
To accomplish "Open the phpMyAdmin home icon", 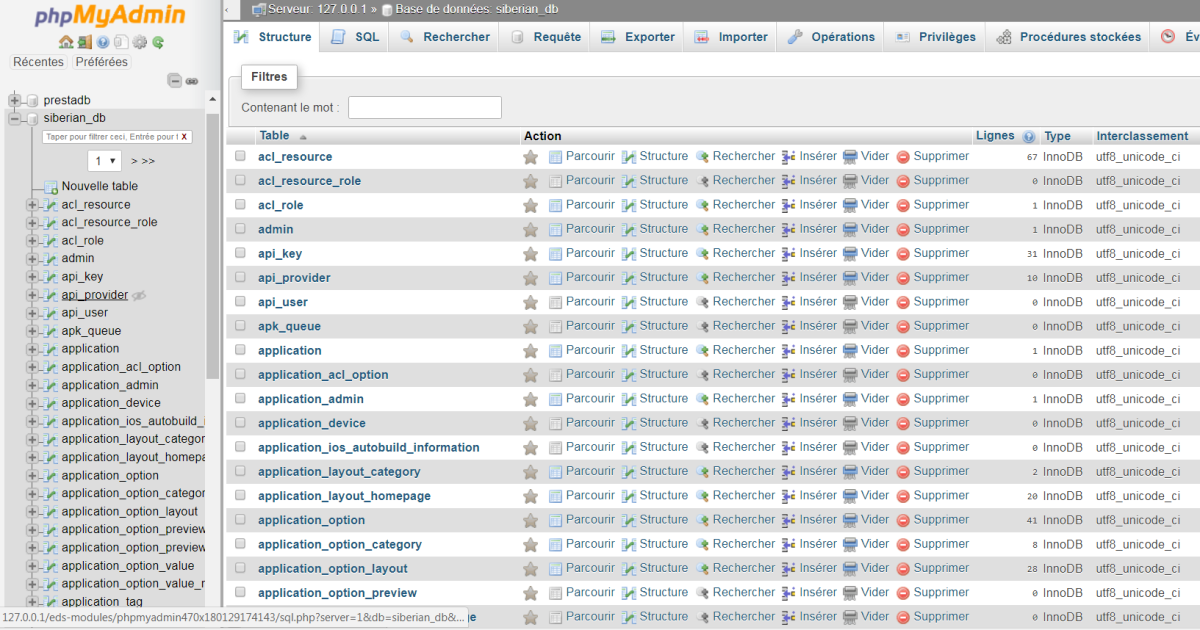I will (66, 42).
